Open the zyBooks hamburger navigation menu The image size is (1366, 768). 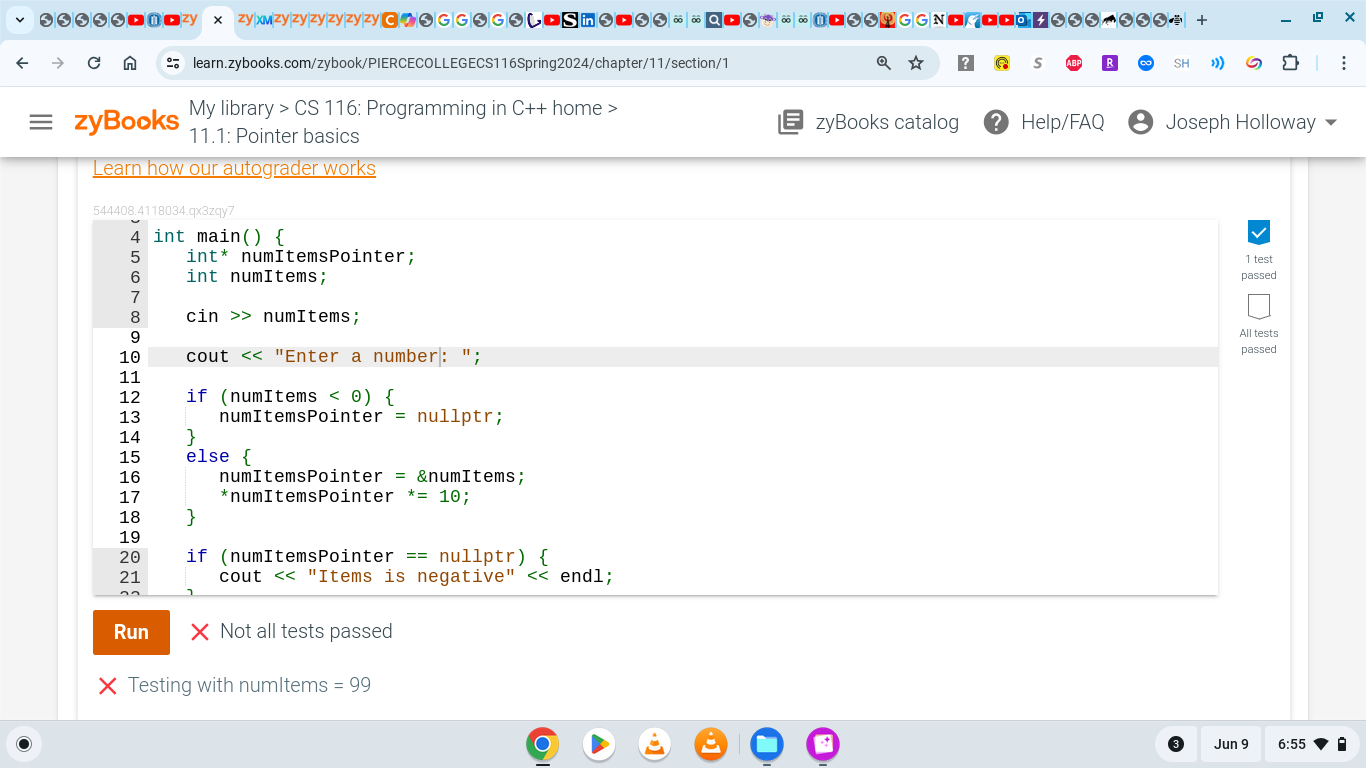(x=41, y=122)
